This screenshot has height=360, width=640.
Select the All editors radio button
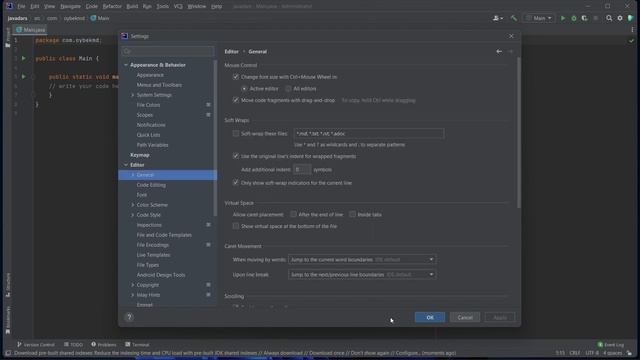288,89
